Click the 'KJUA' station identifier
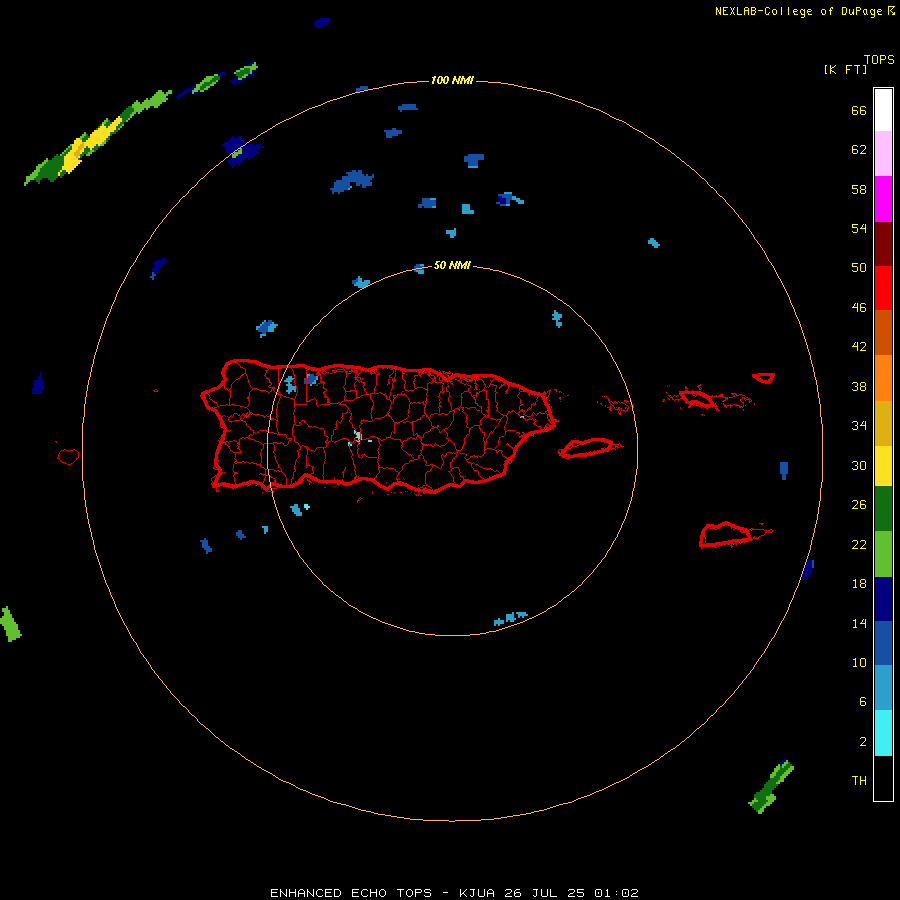Image resolution: width=900 pixels, height=900 pixels. point(476,893)
